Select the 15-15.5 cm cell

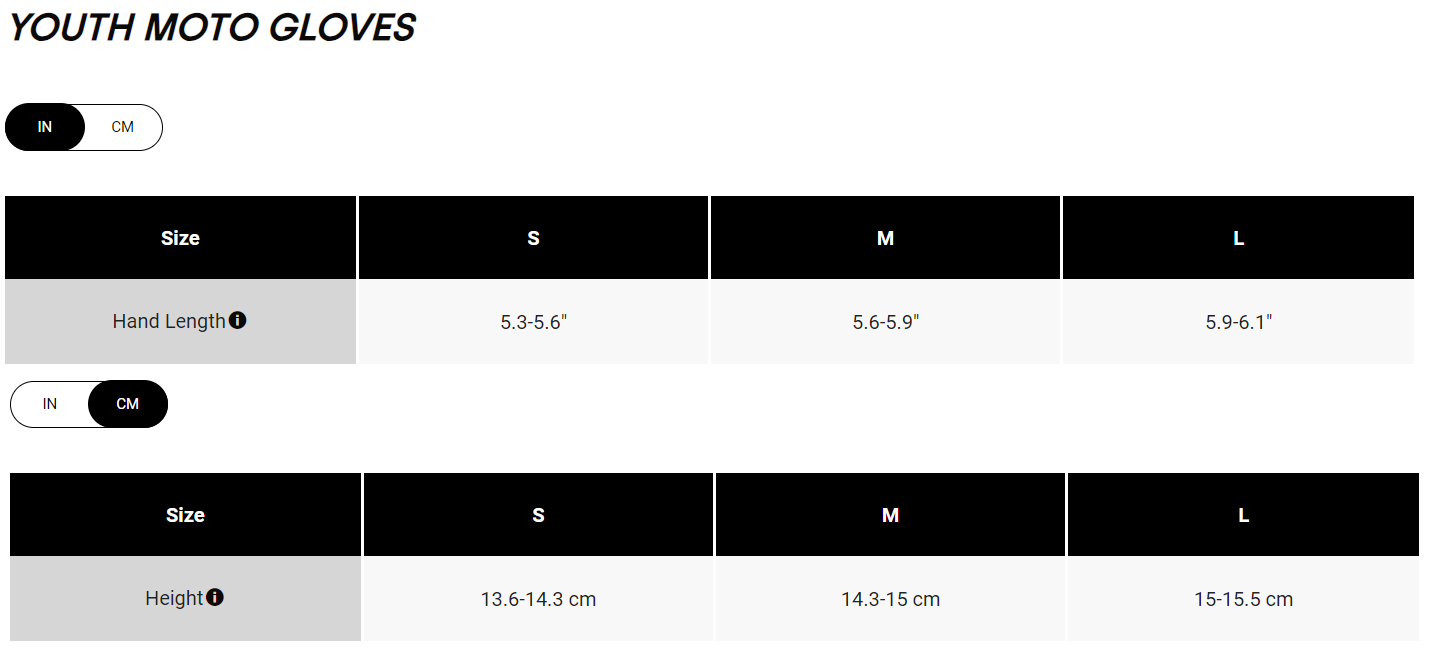point(1243,599)
